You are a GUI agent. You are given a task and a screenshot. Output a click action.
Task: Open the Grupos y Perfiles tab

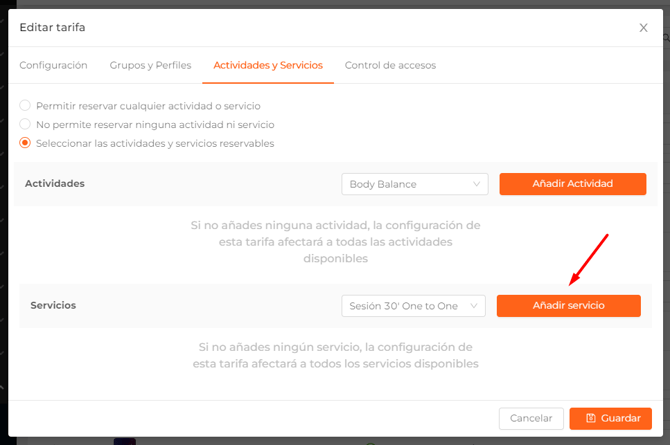151,65
